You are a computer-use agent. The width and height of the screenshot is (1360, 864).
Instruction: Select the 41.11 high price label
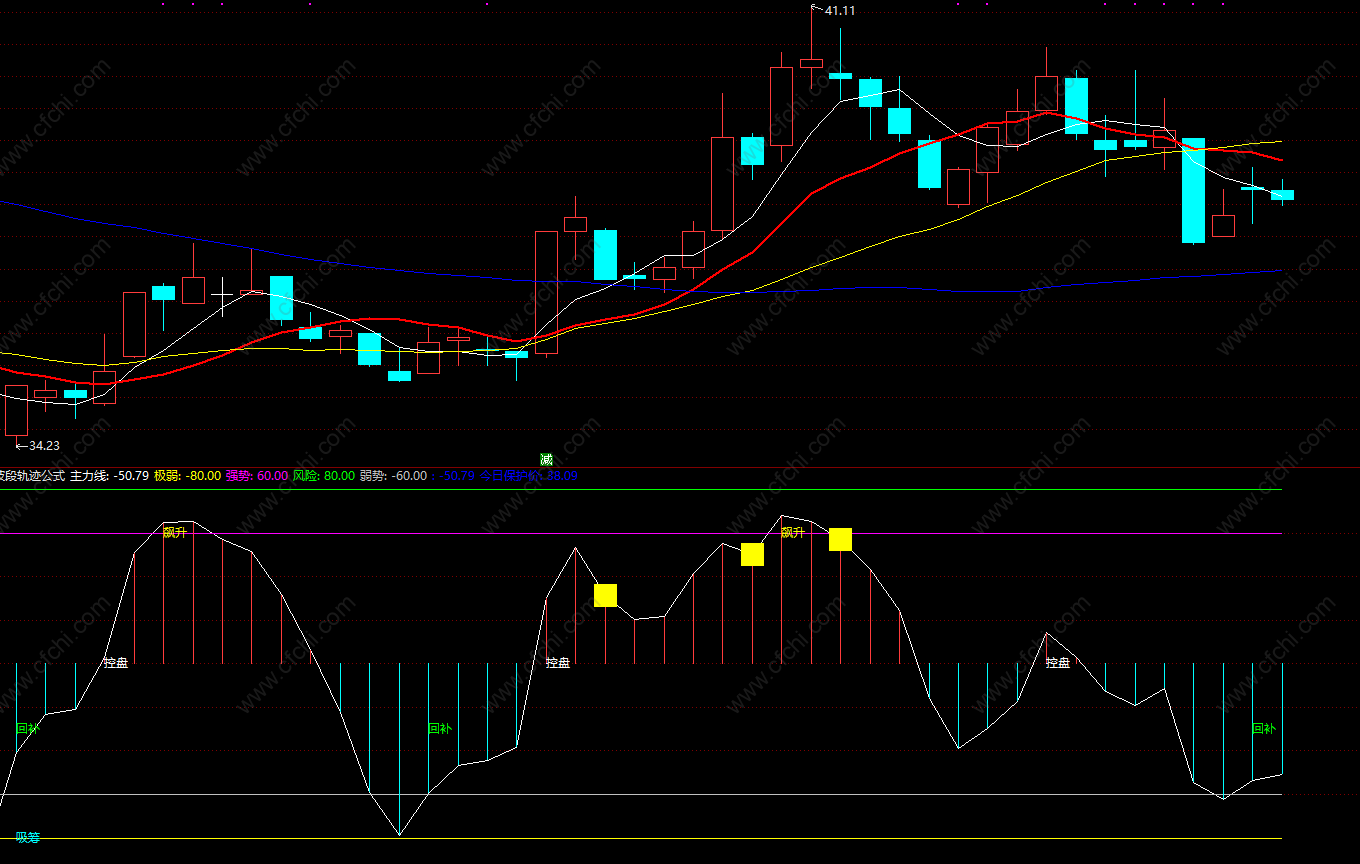[x=840, y=11]
